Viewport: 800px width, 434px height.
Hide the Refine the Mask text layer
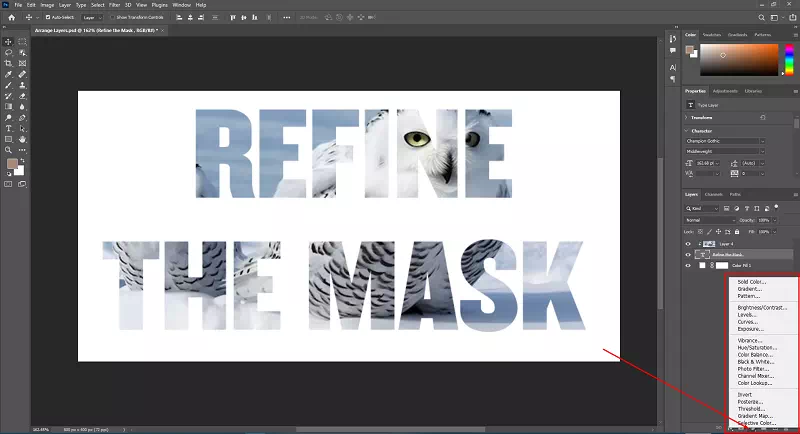tap(688, 254)
